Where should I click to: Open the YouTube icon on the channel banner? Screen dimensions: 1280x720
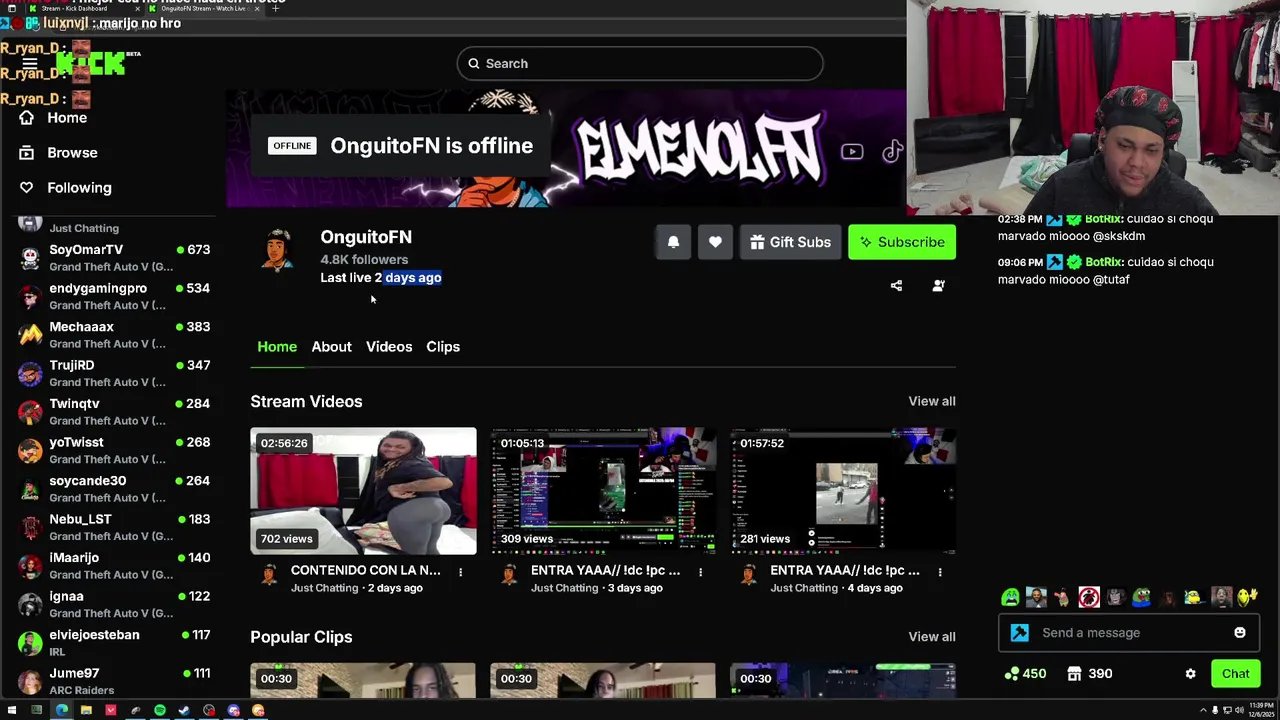pos(852,152)
